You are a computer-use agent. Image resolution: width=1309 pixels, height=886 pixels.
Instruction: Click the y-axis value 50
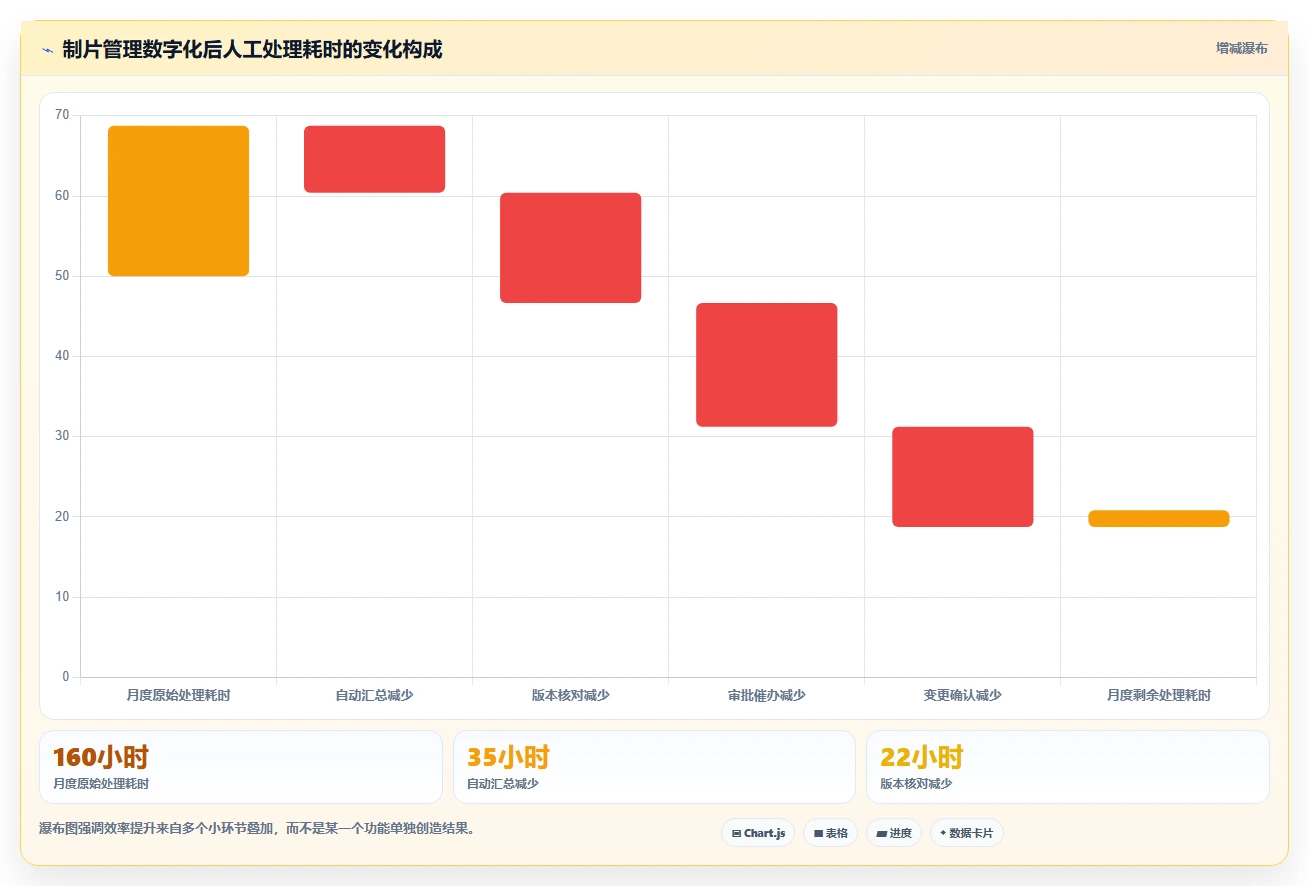(62, 276)
